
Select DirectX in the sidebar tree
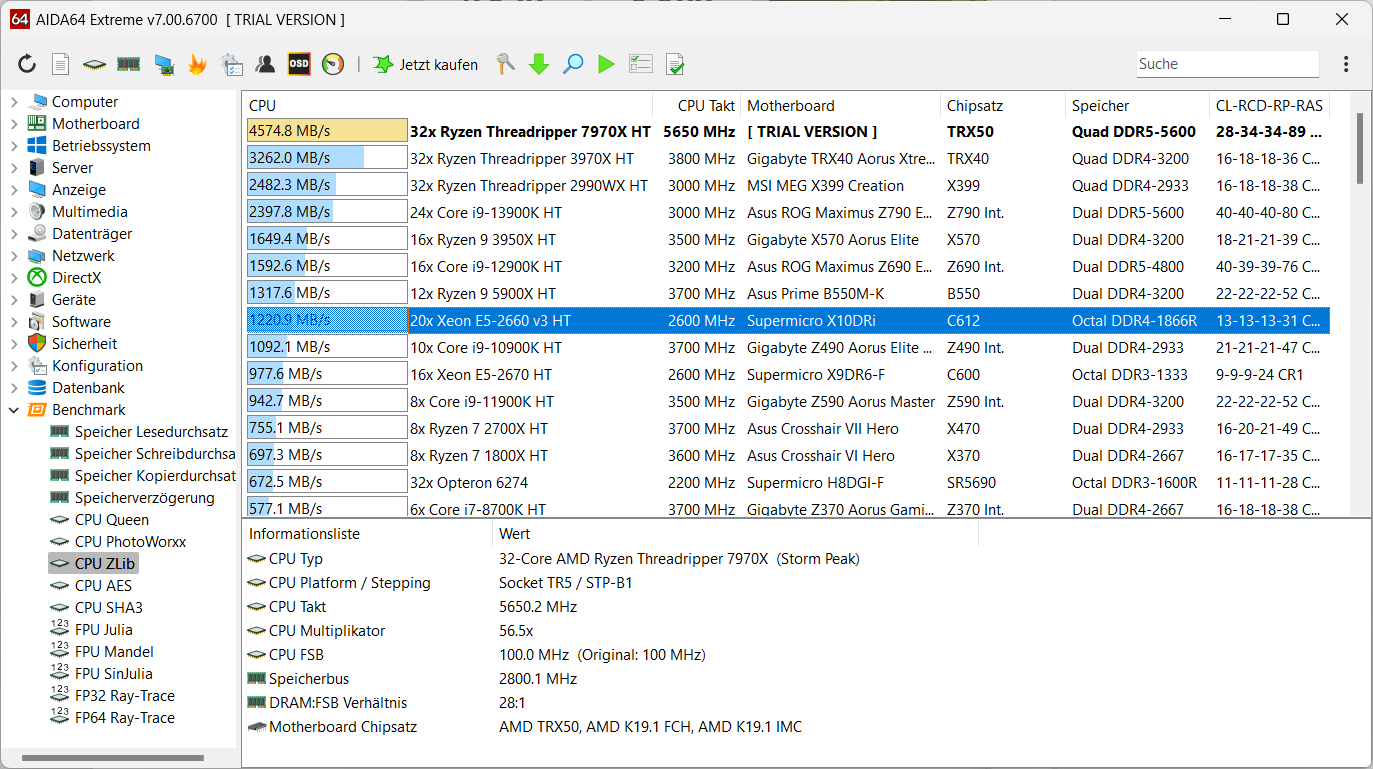coord(76,278)
